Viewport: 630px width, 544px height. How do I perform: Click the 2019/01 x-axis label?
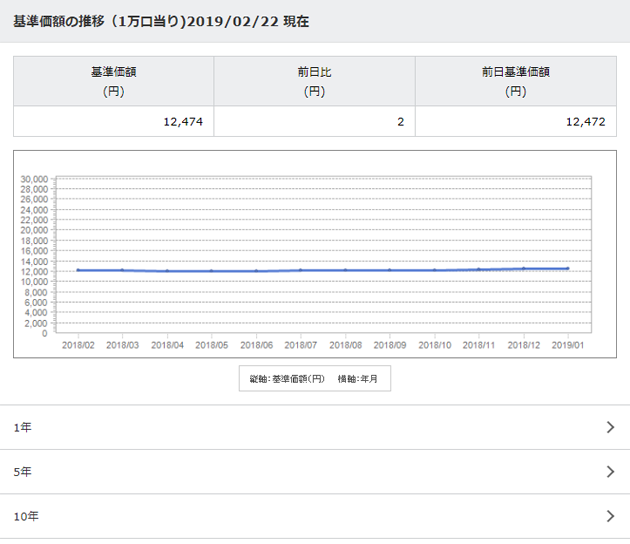[x=568, y=344]
